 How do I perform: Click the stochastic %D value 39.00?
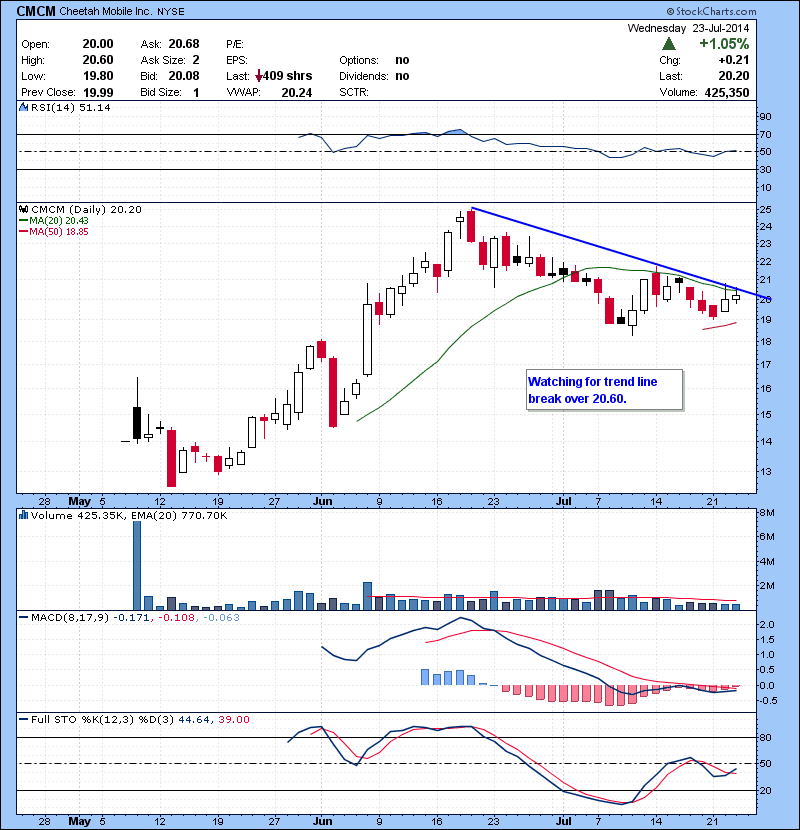pyautogui.click(x=233, y=719)
